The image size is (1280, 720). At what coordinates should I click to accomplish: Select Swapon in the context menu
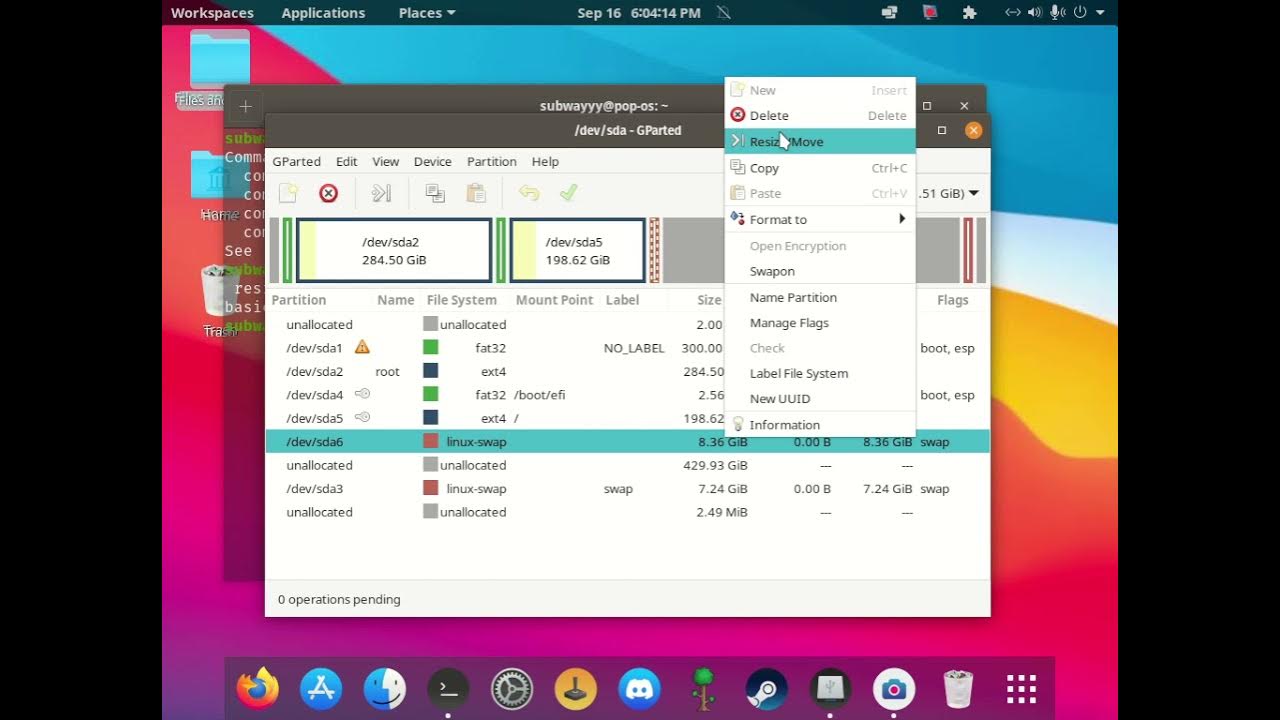click(x=820, y=271)
